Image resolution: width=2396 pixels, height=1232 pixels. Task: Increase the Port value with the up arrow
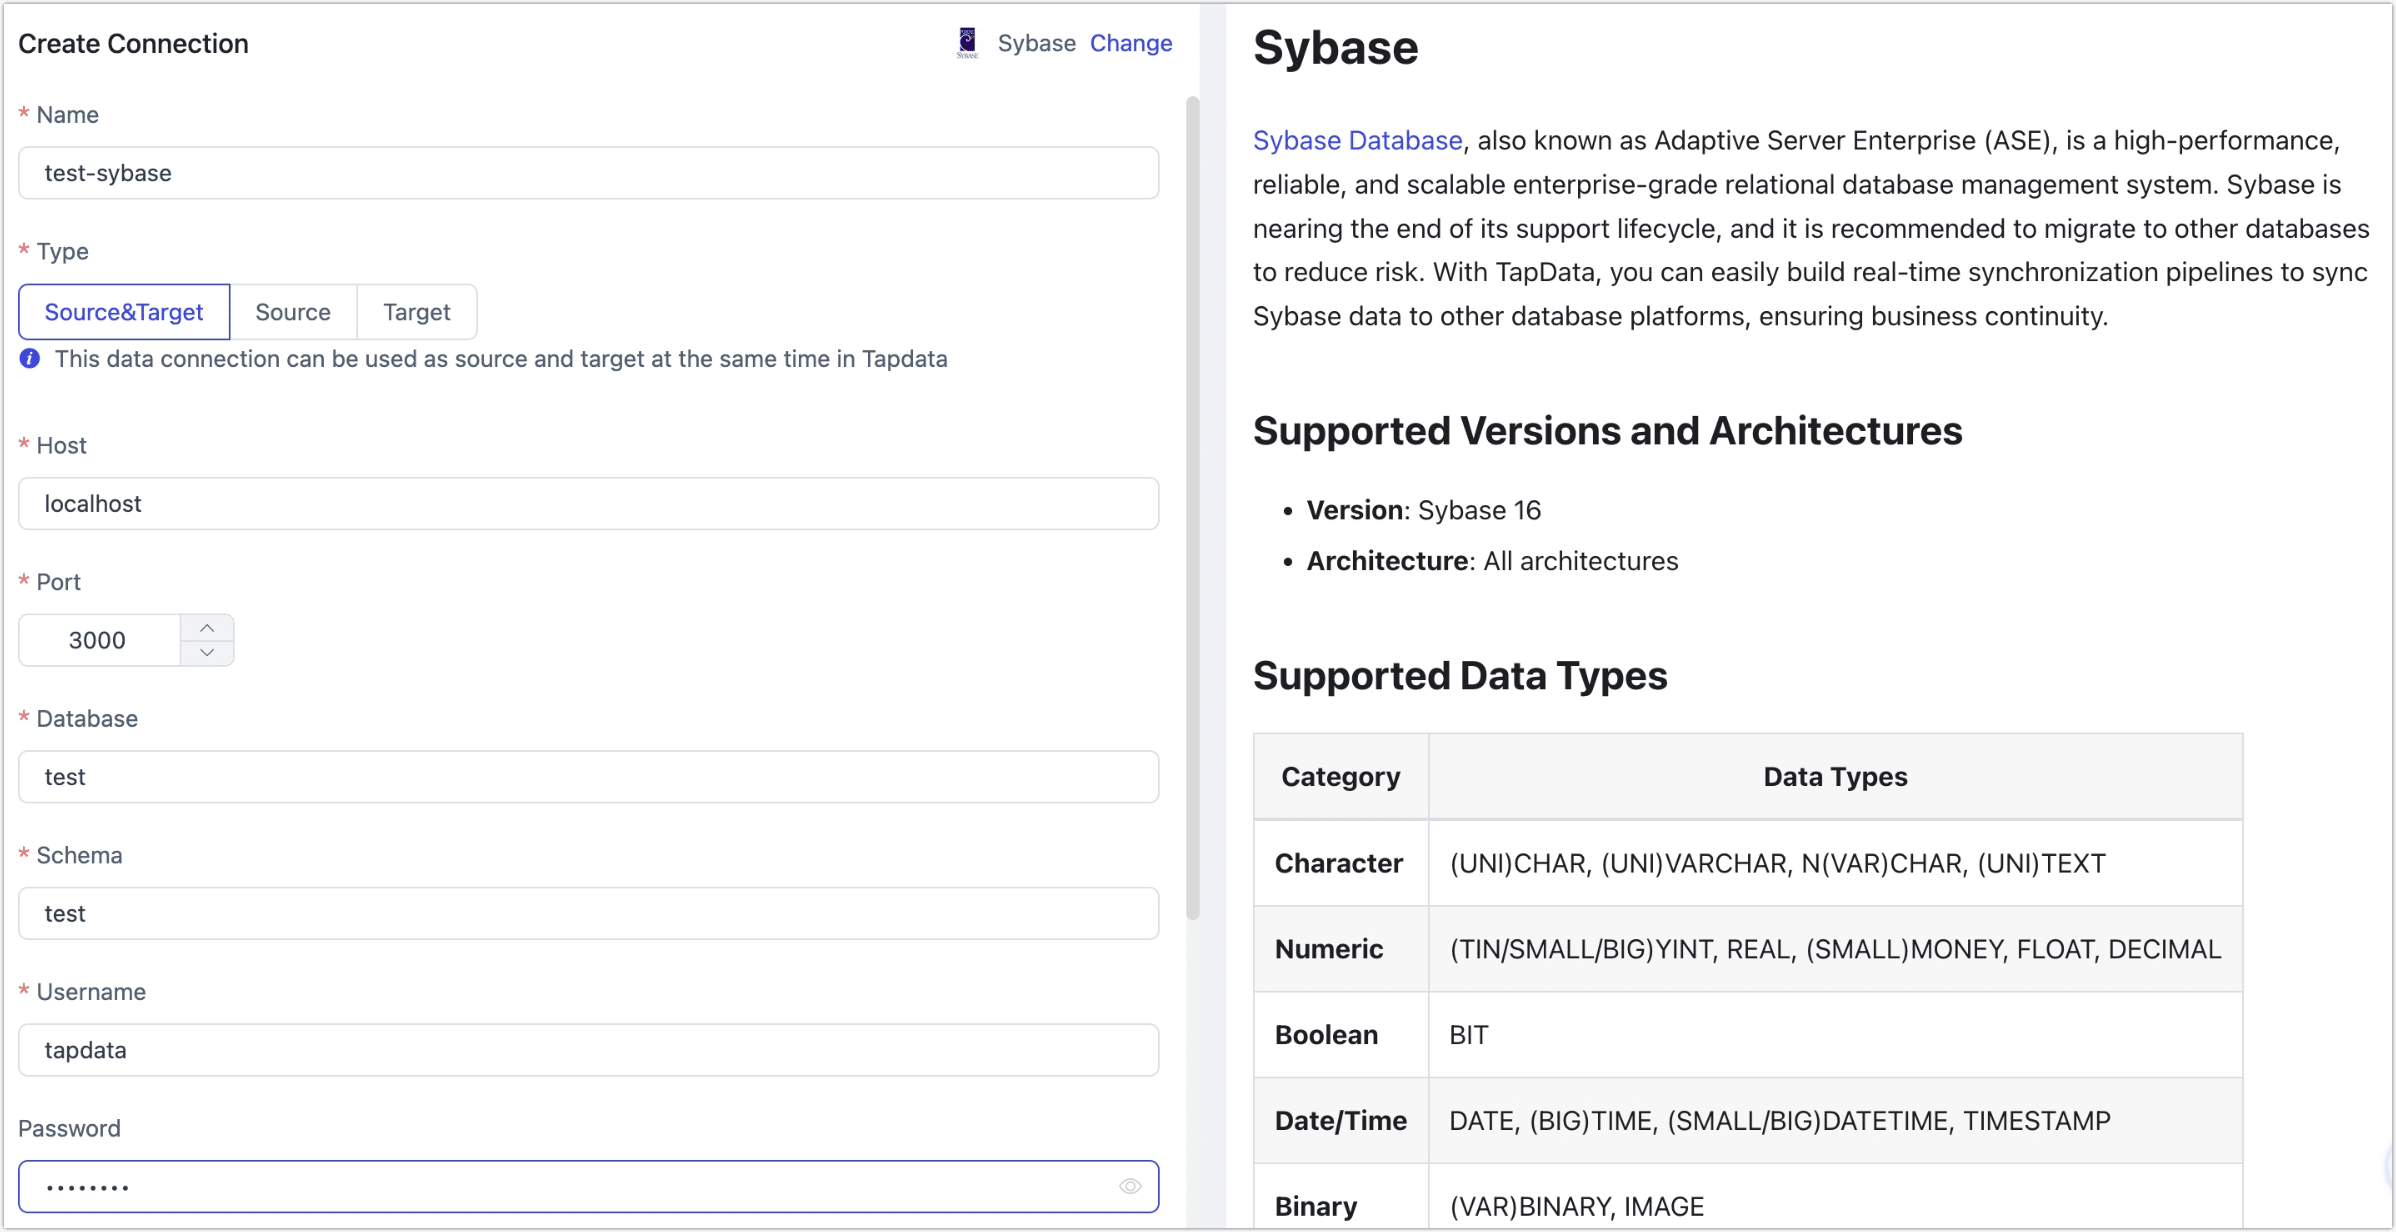tap(207, 626)
